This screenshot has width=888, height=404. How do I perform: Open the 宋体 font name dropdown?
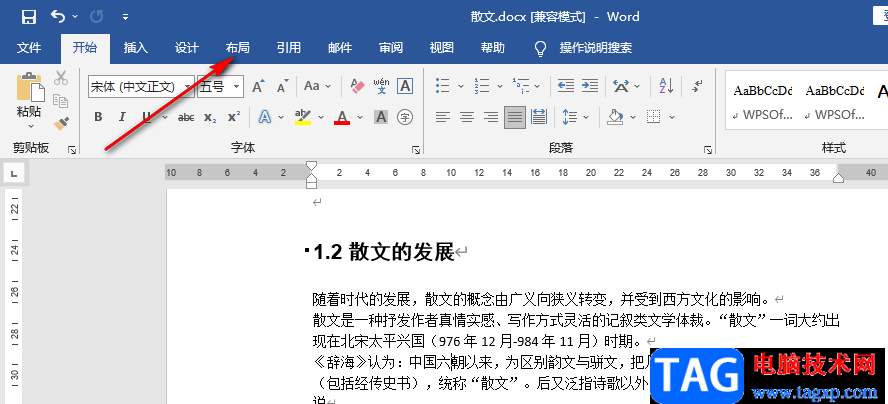(188, 87)
